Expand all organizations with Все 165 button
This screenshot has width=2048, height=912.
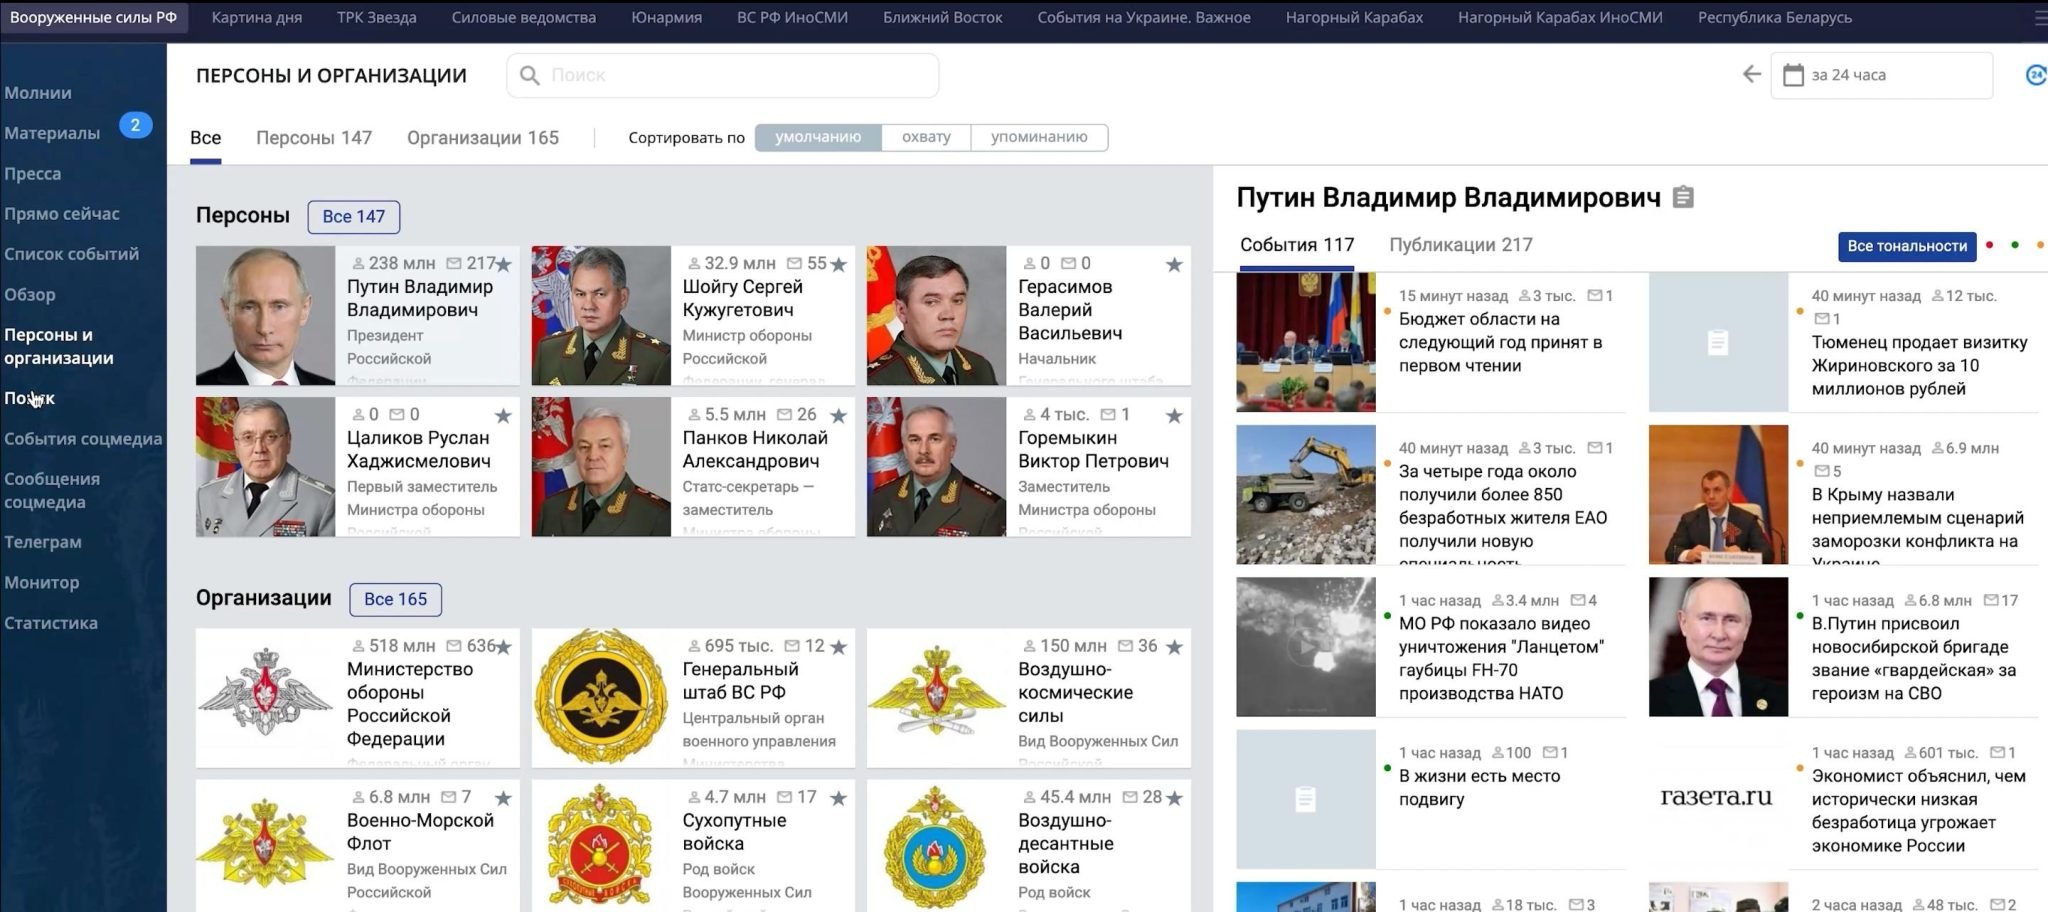395,599
